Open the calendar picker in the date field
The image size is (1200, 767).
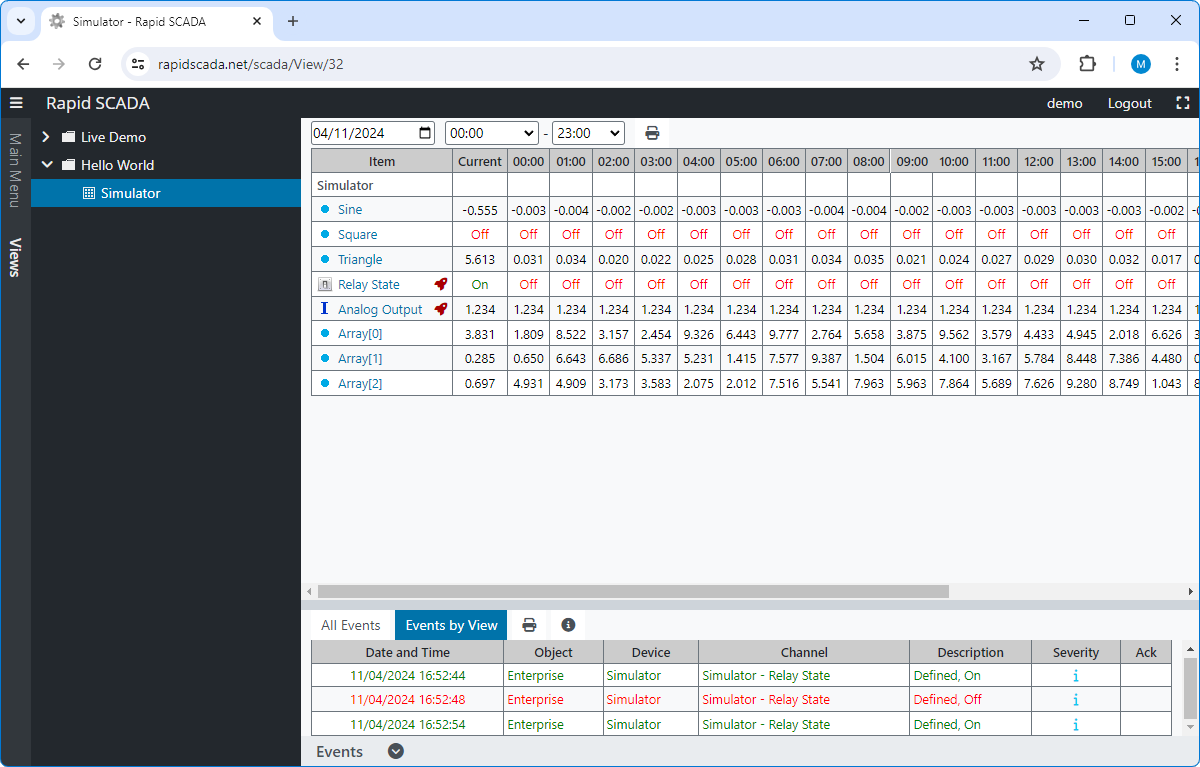pos(426,133)
